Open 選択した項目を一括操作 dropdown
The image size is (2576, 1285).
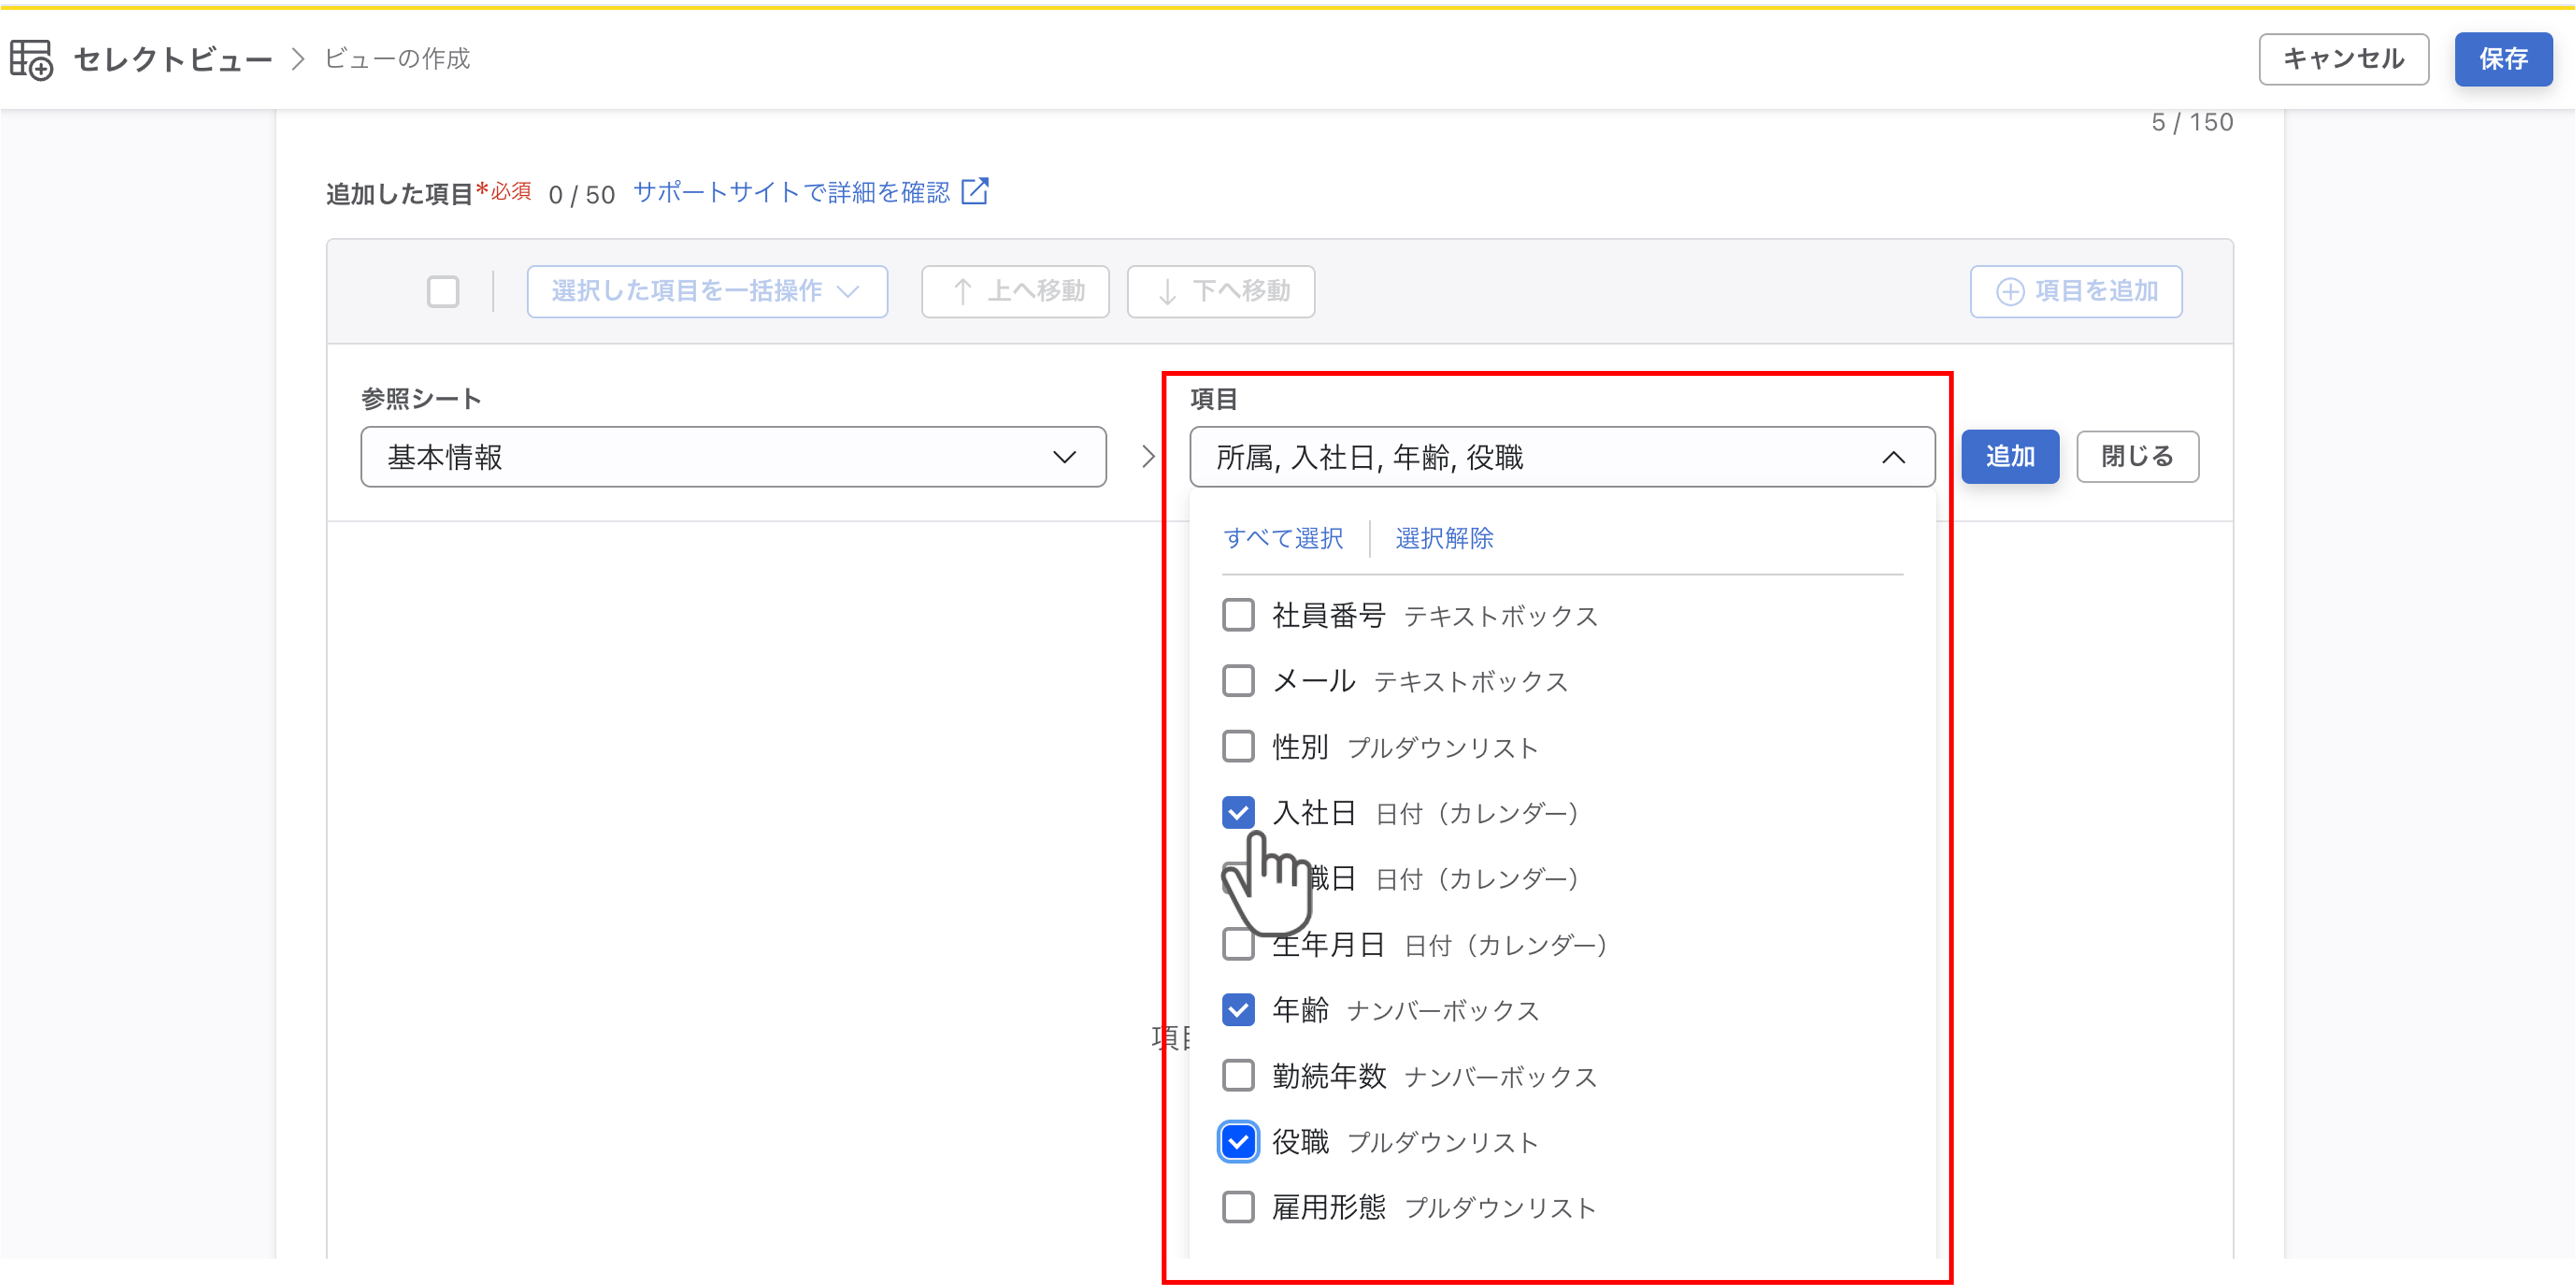[x=707, y=291]
